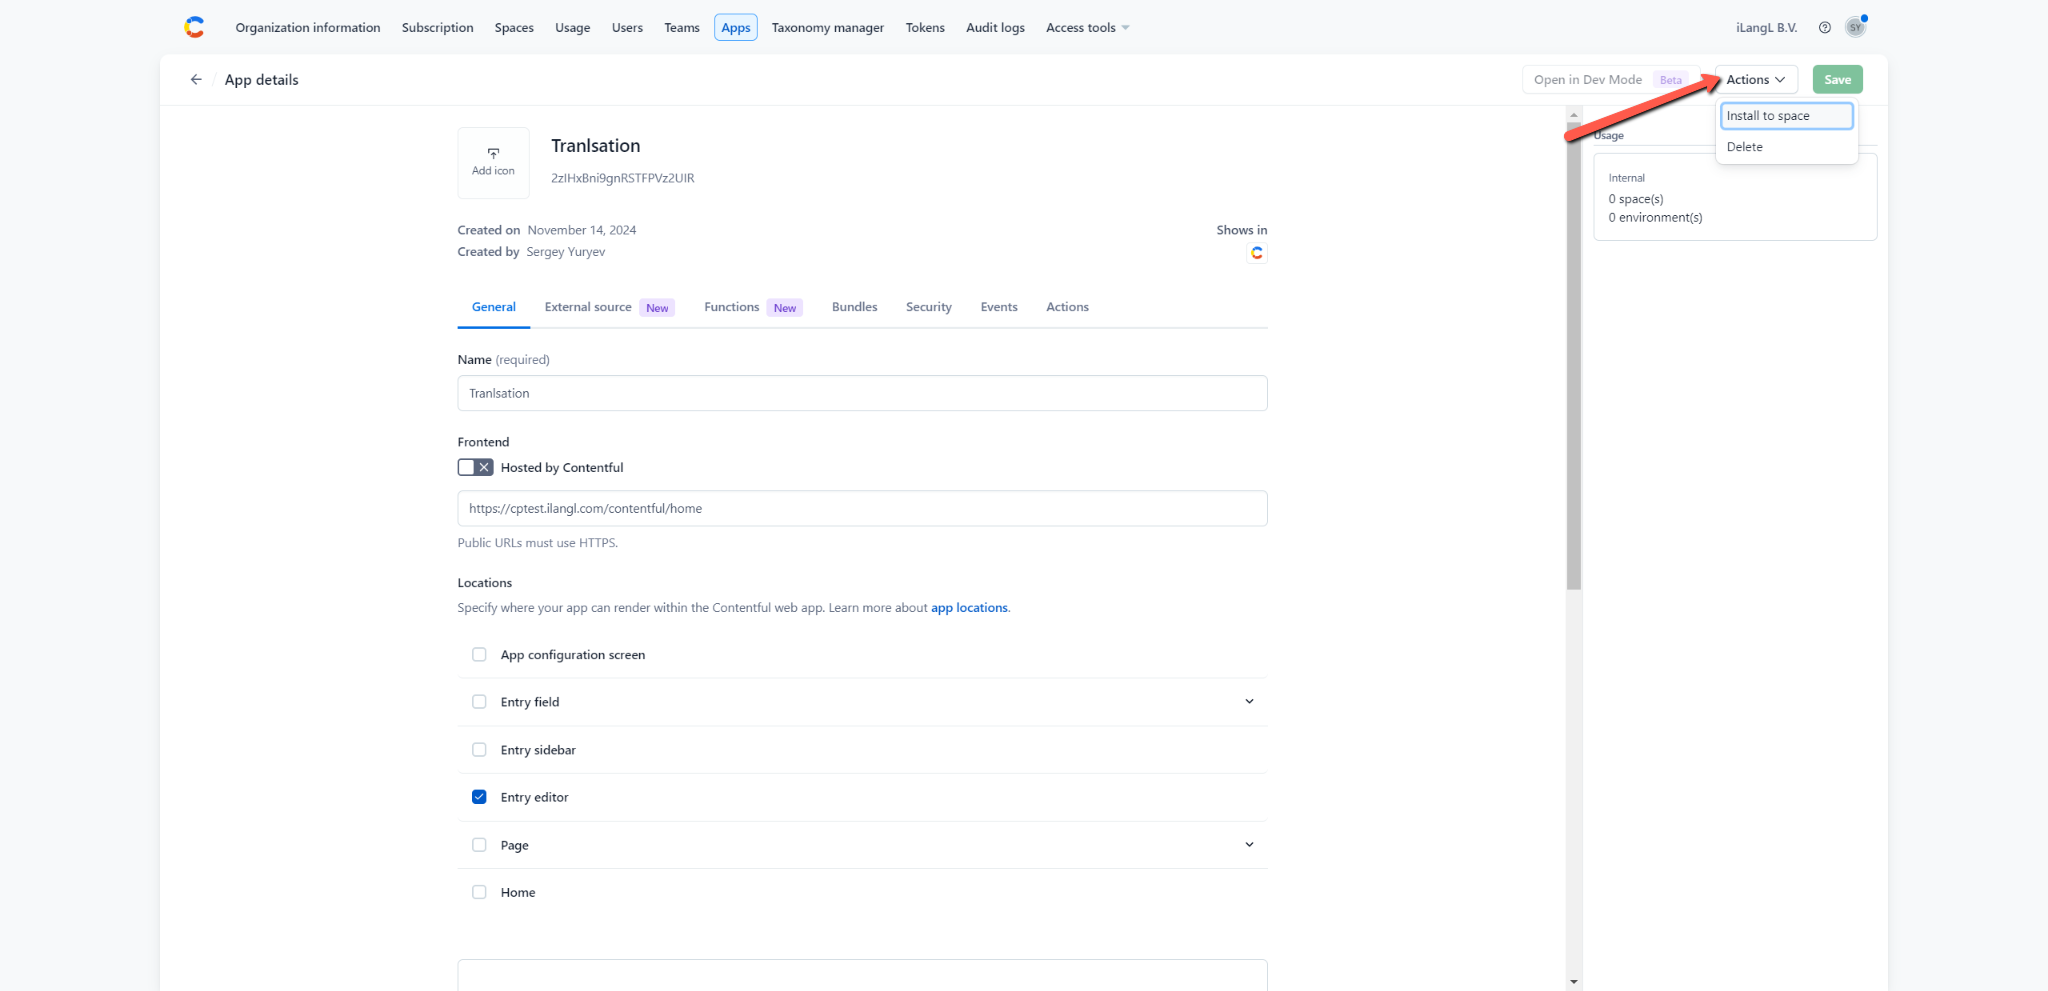Click the Contentful logo icon
The width and height of the screenshot is (2048, 991).
pos(194,27)
